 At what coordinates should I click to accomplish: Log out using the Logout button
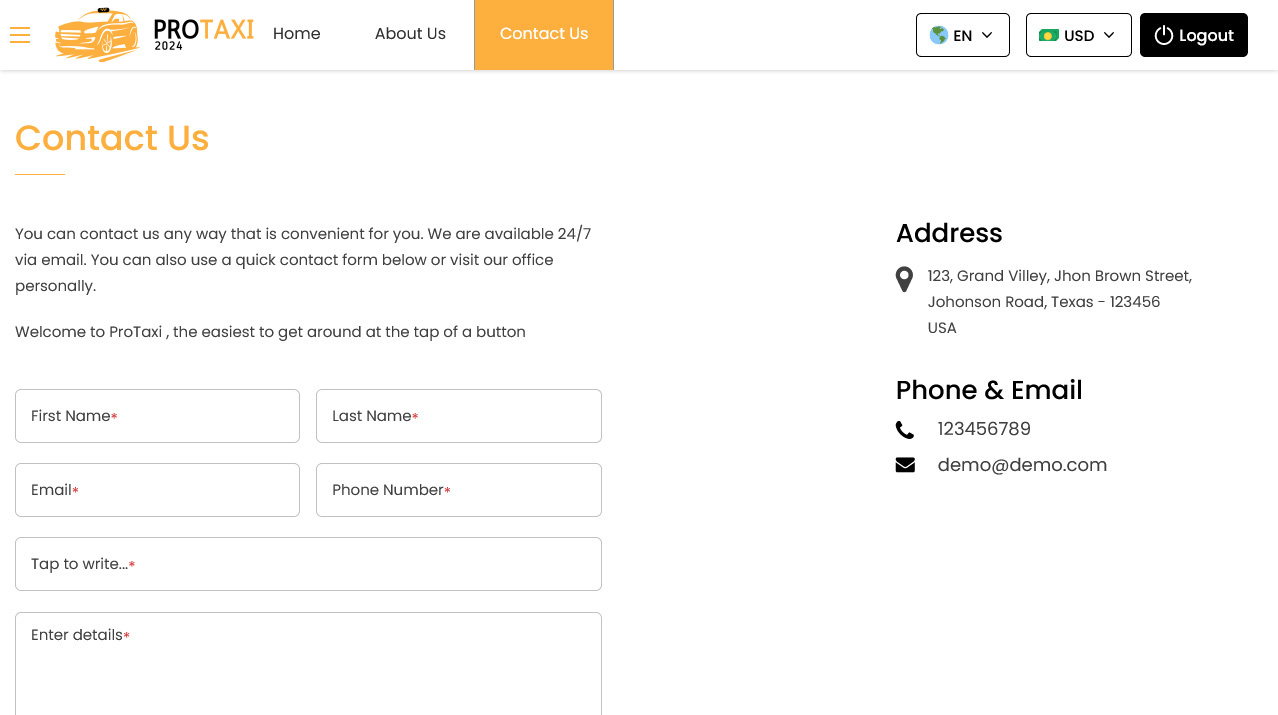pyautogui.click(x=1194, y=35)
